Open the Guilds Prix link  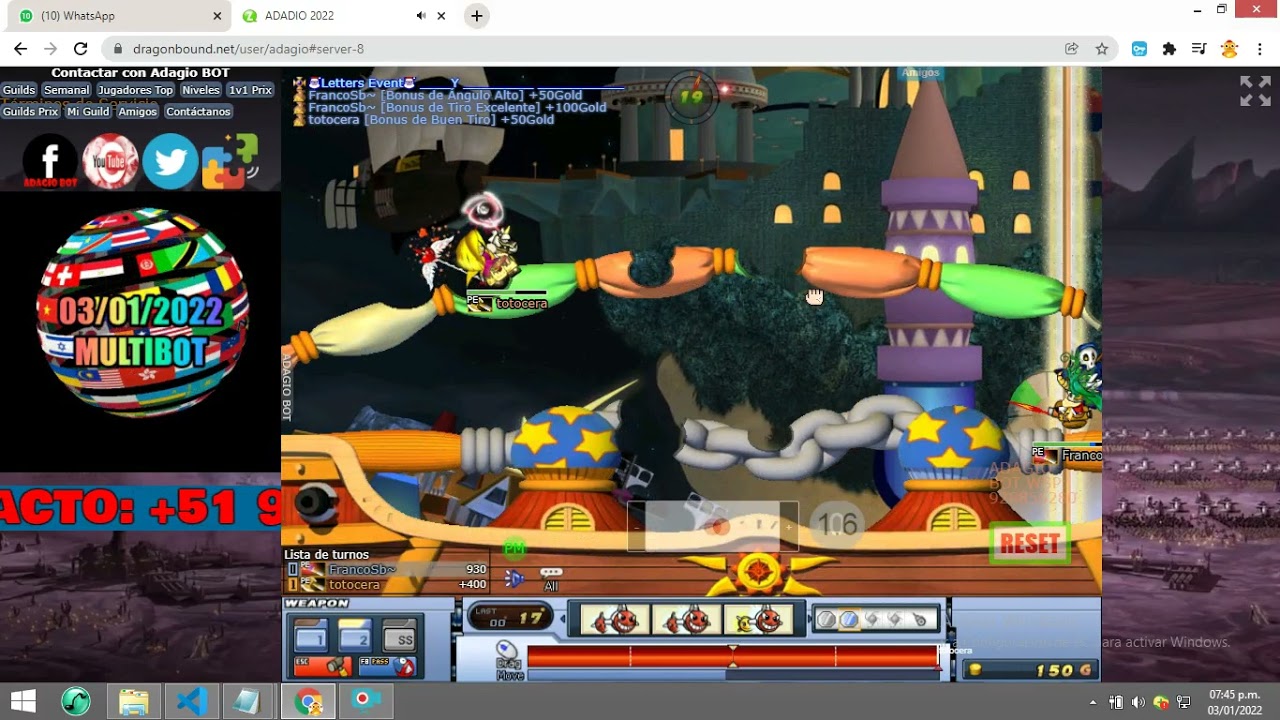(x=30, y=111)
